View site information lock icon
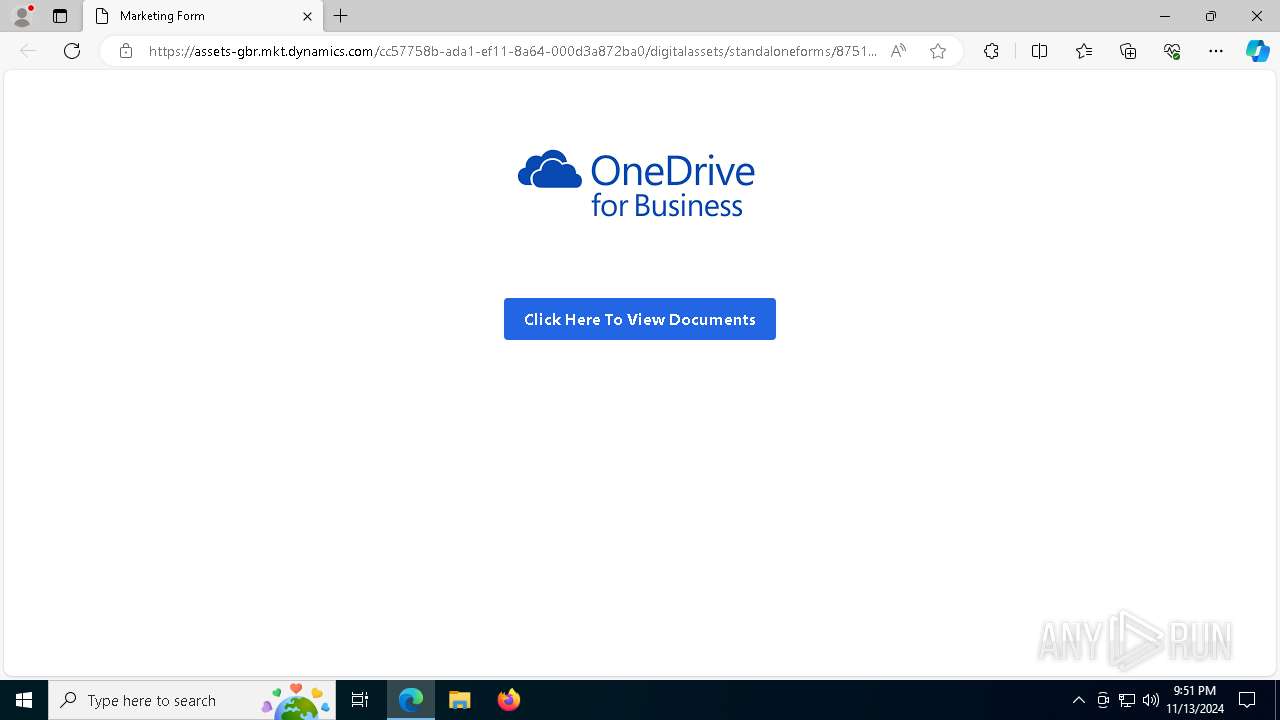 pos(126,51)
